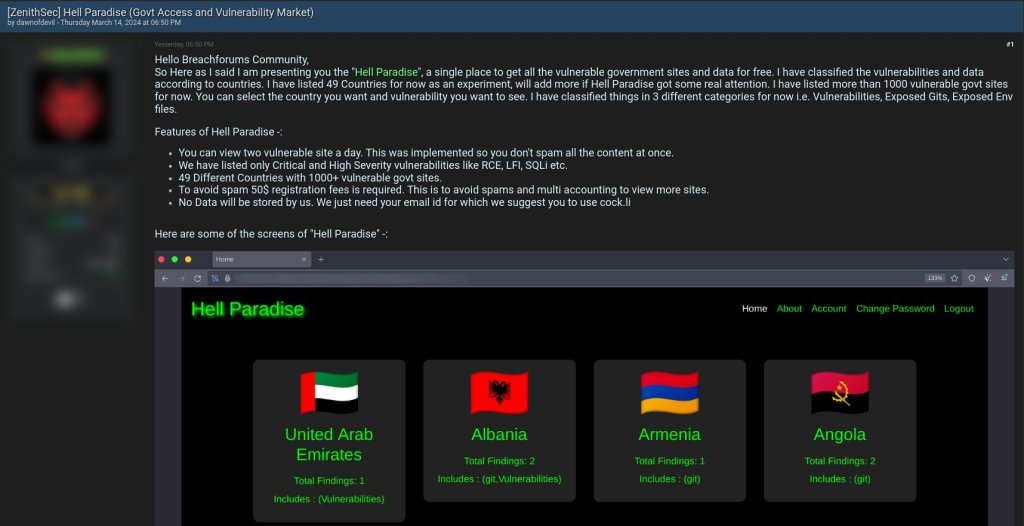Open the Home navigation link
Image resolution: width=1024 pixels, height=526 pixels.
point(754,308)
